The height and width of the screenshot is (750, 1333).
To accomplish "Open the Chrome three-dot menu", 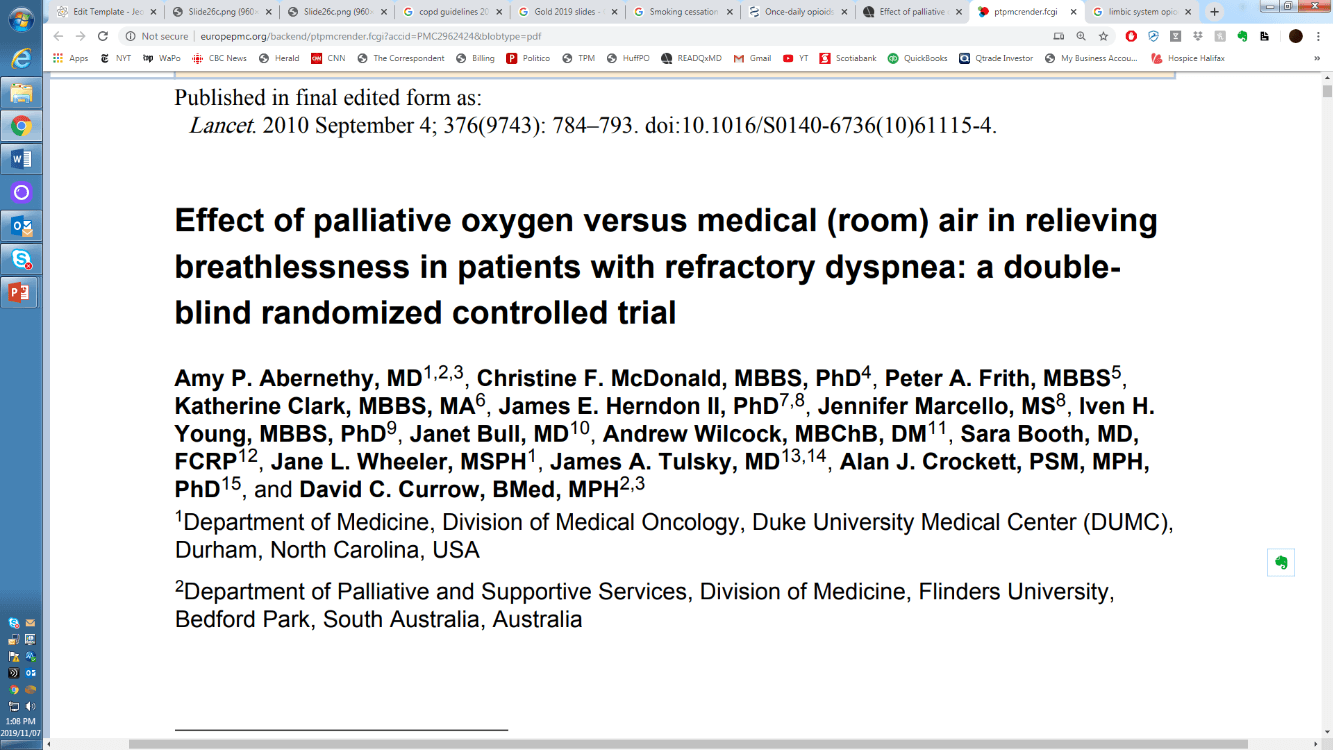I will coord(1320,36).
